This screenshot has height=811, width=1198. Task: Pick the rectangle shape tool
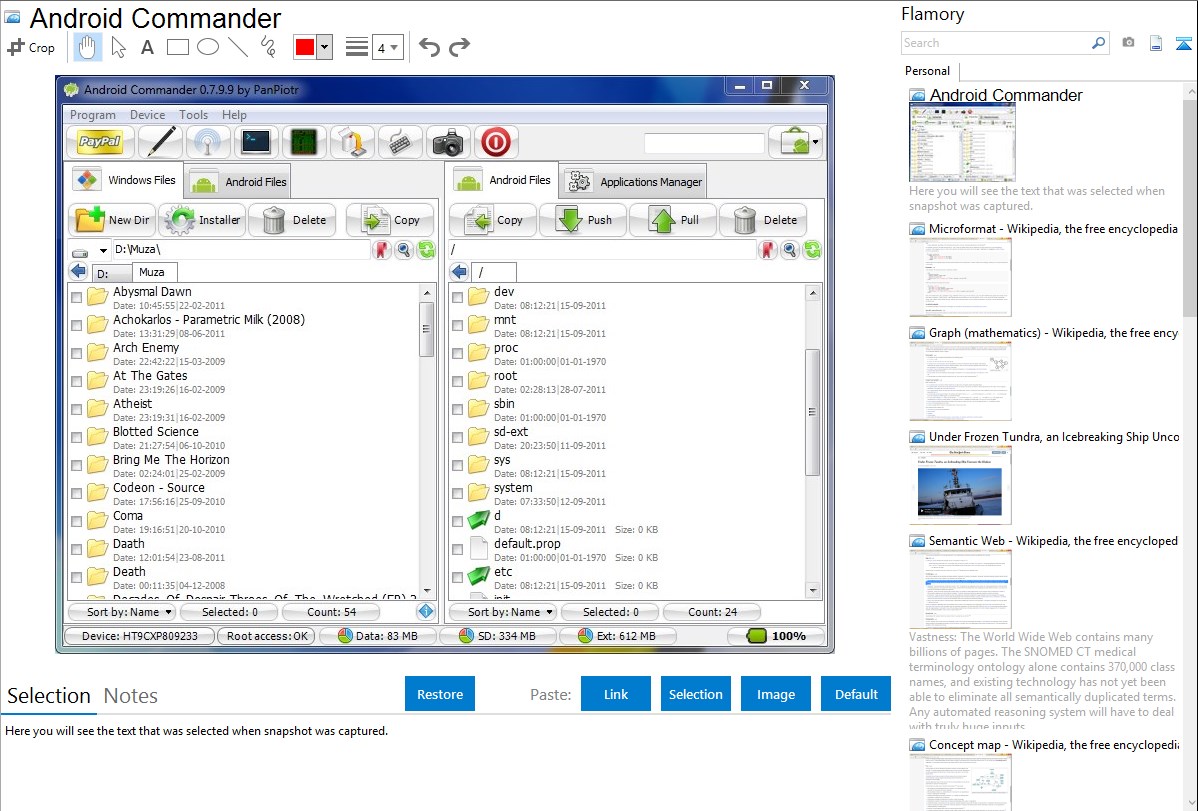(177, 47)
